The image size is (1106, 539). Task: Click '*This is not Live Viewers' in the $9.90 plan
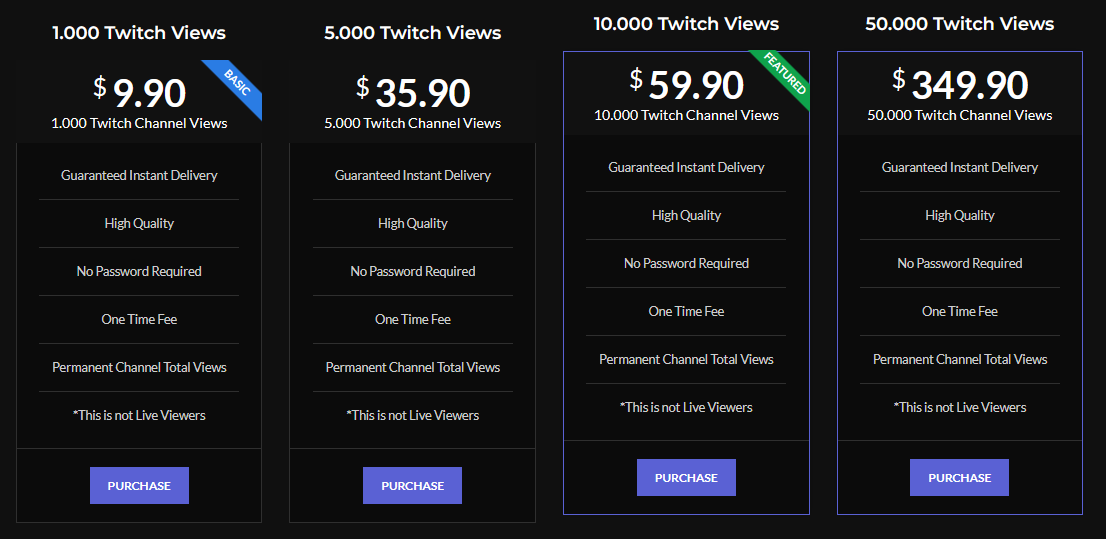coord(139,415)
